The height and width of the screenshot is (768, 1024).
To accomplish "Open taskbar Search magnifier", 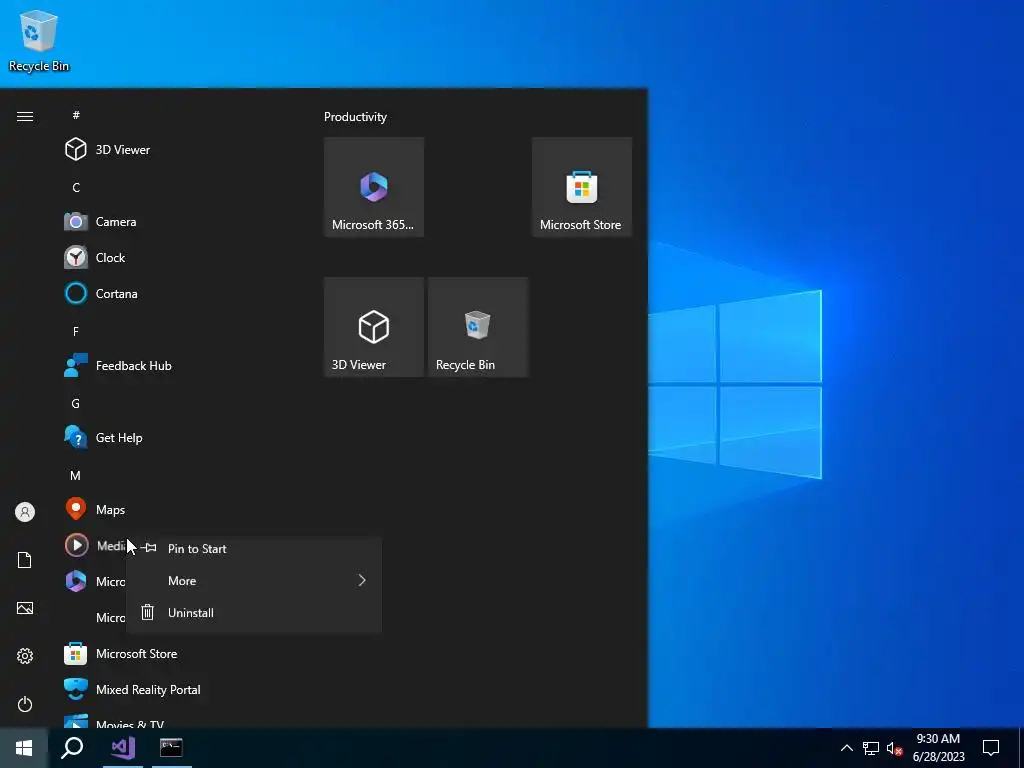I will (x=72, y=748).
